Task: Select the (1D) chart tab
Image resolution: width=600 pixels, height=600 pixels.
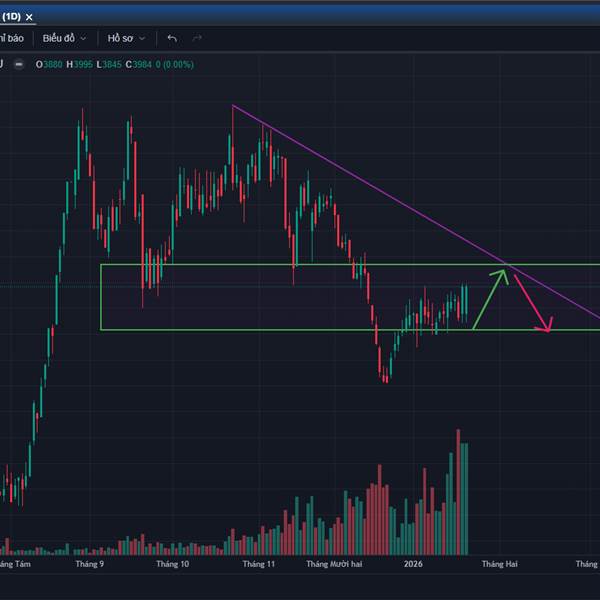Action: coord(9,16)
